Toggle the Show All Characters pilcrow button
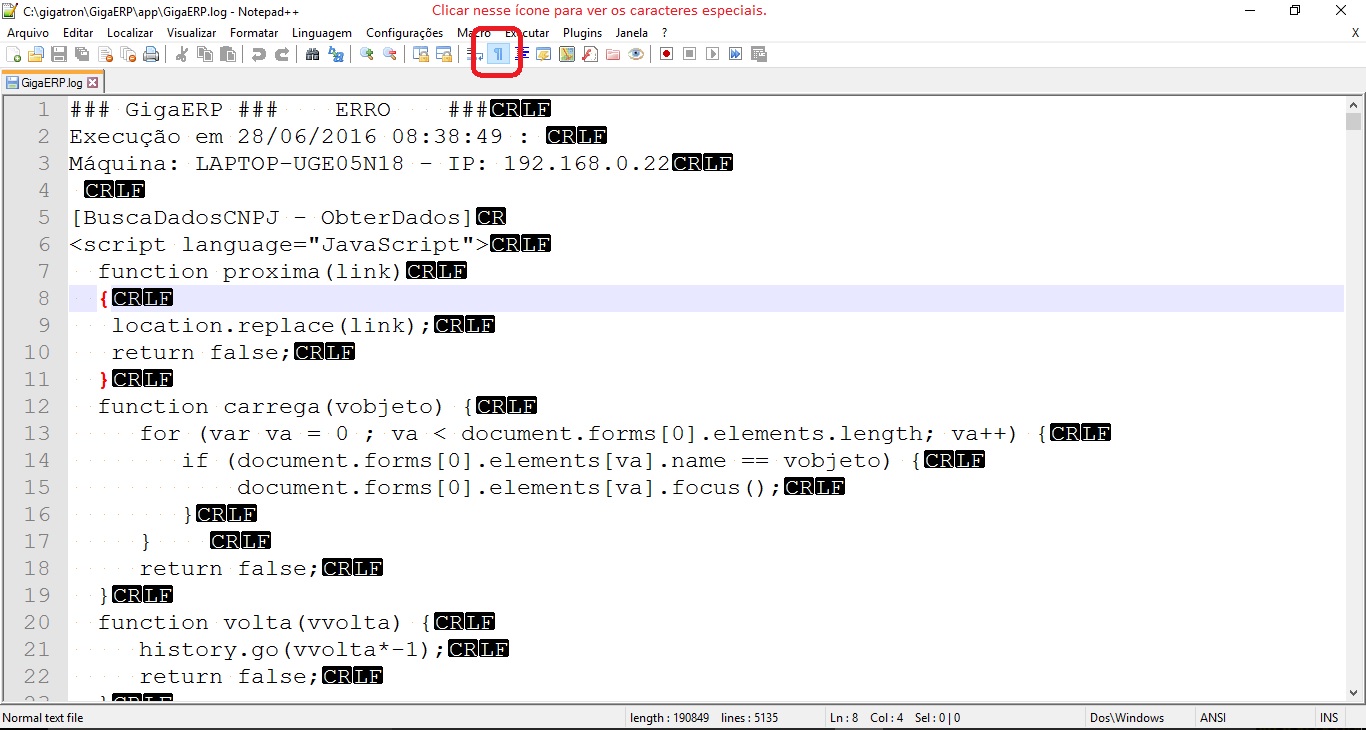1366x730 pixels. 498,54
